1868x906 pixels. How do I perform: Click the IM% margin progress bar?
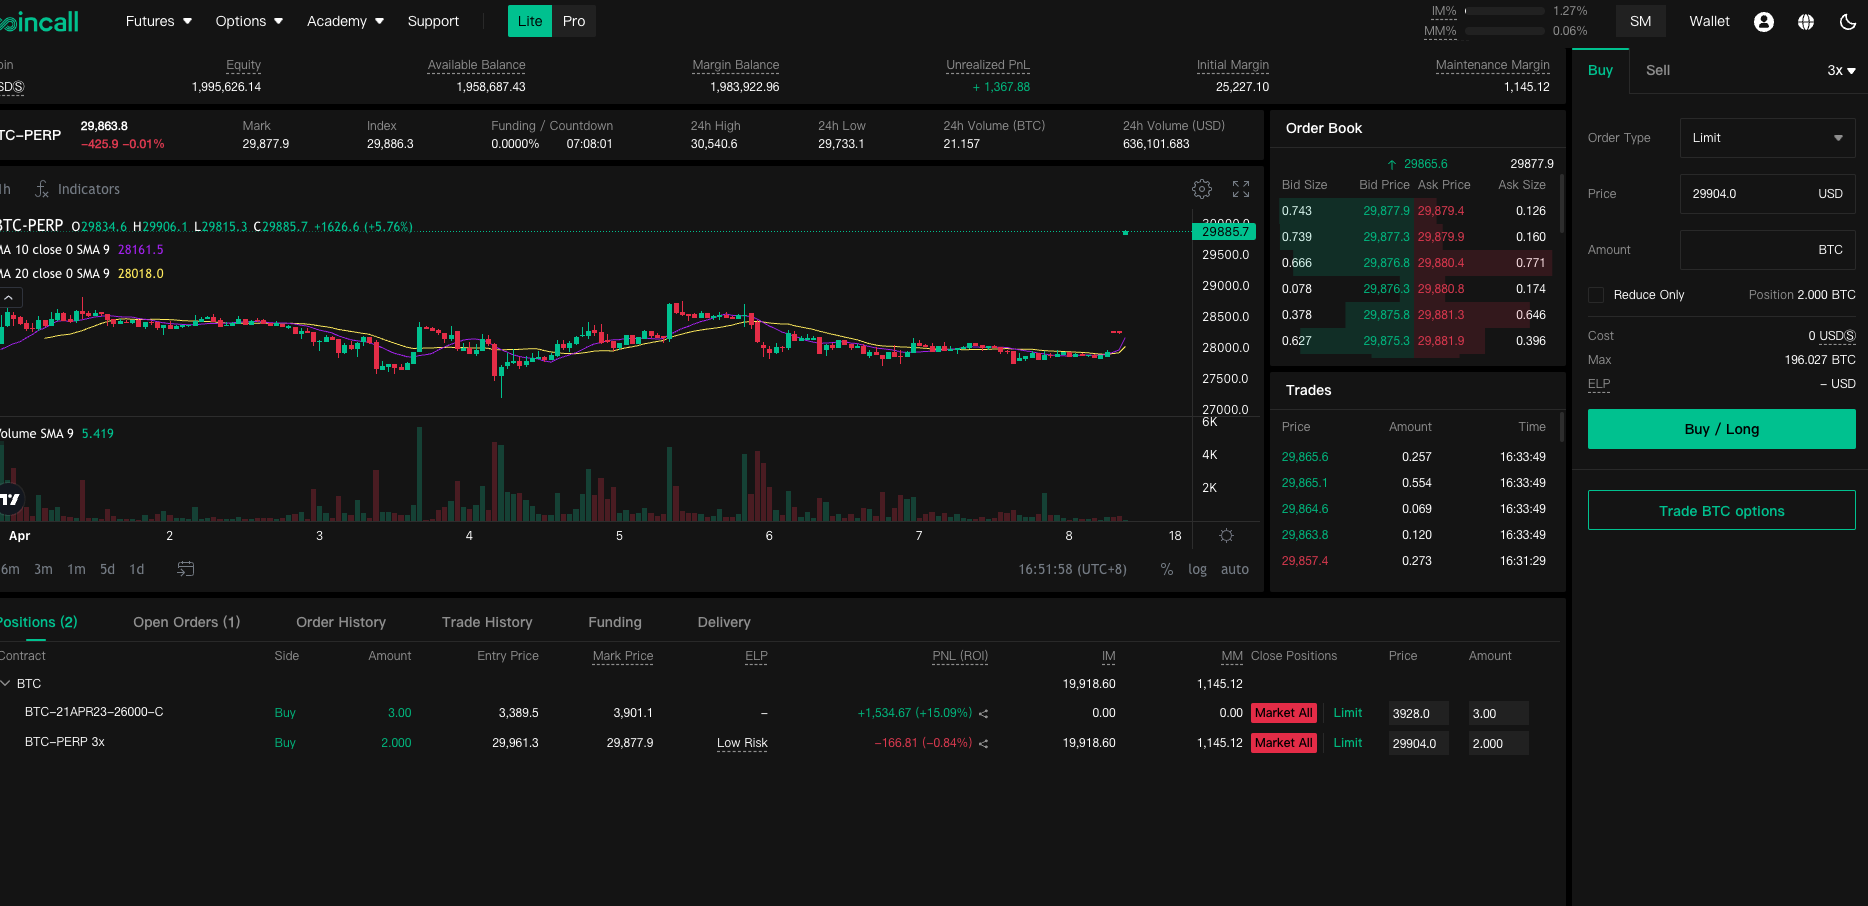1505,11
